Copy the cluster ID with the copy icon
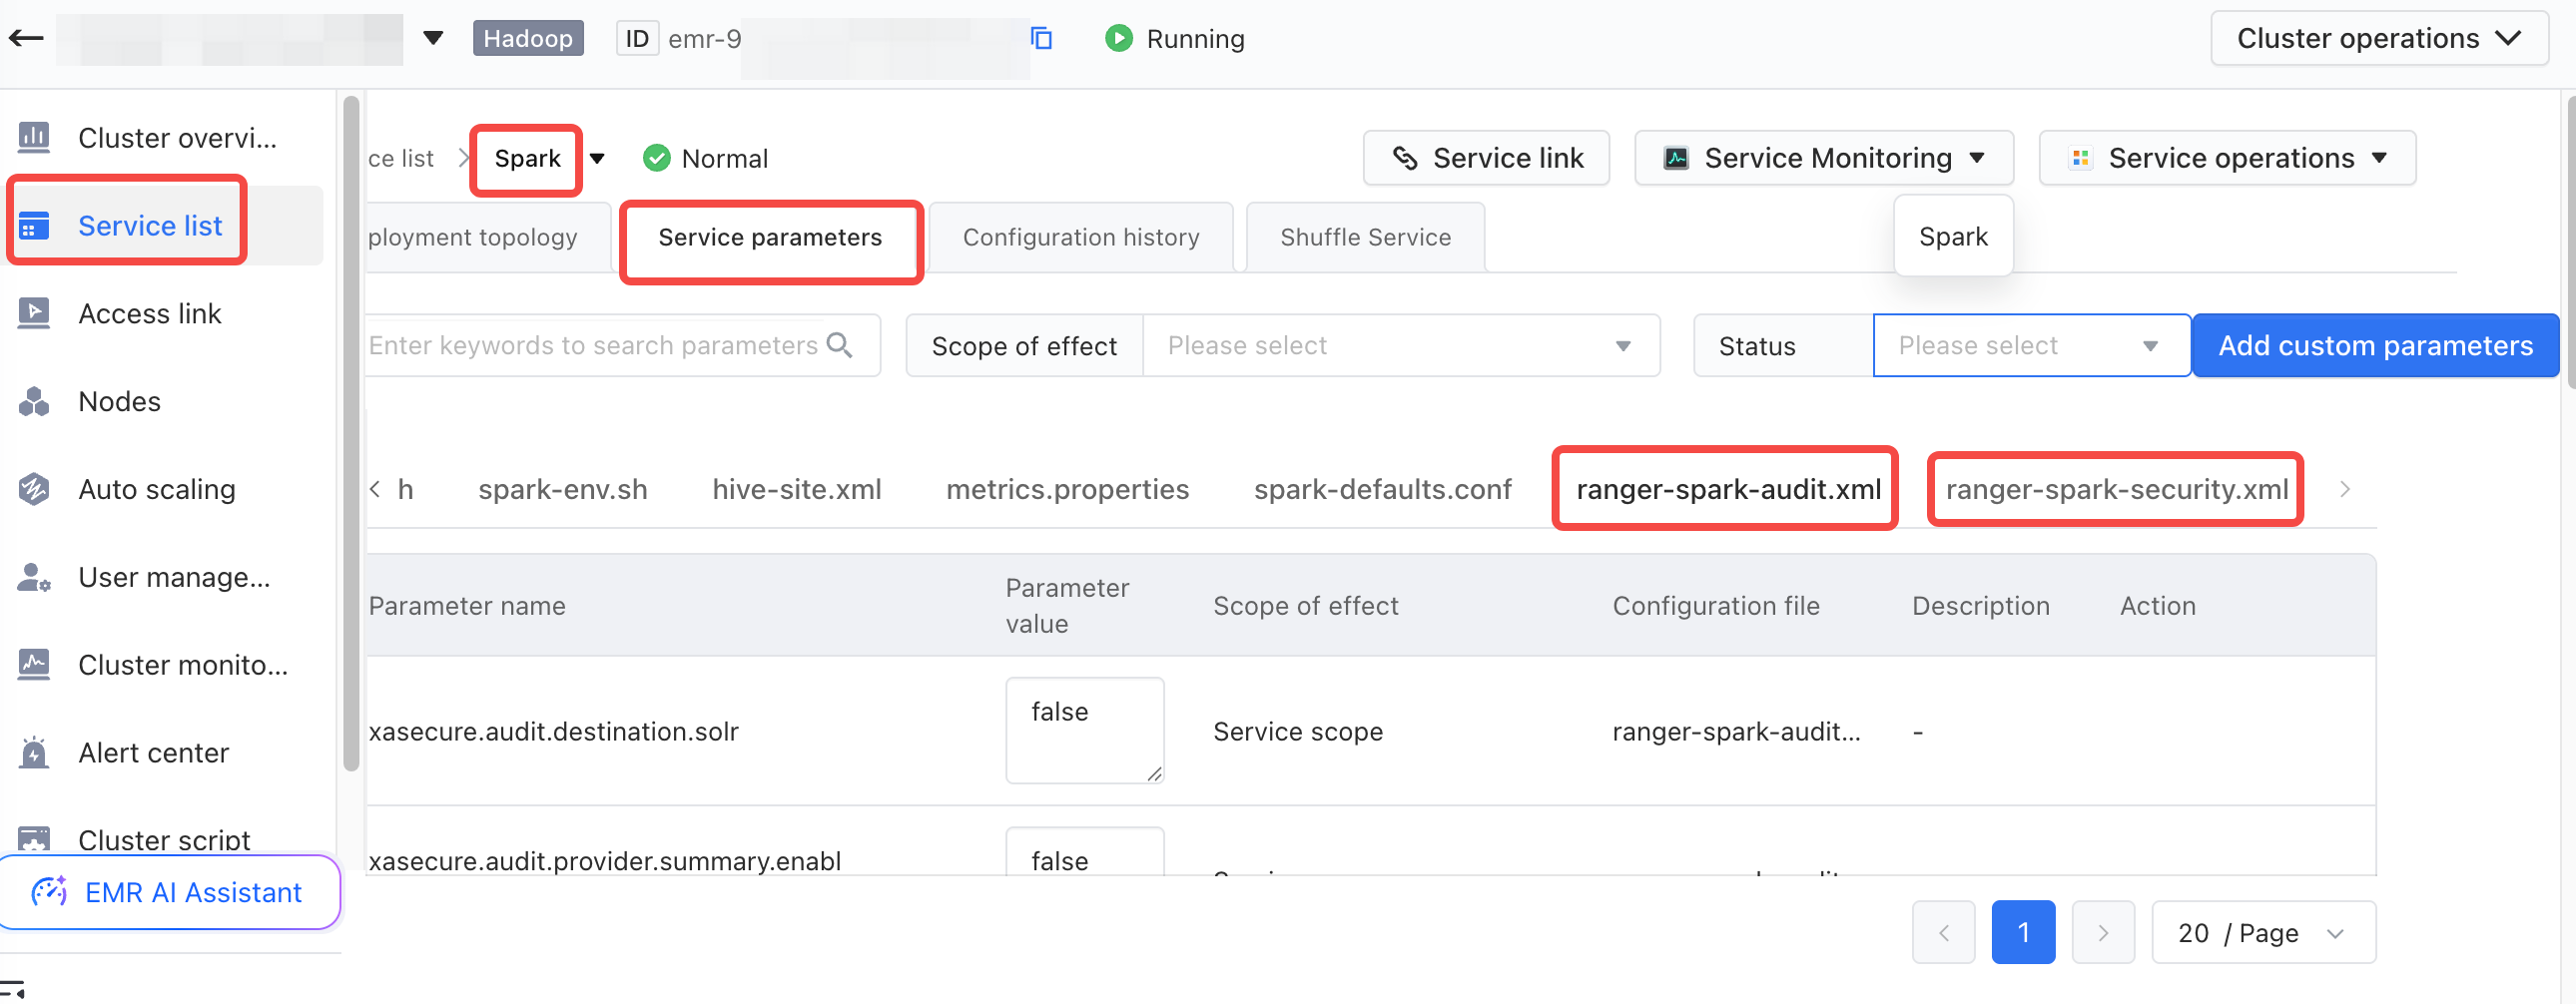The width and height of the screenshot is (2576, 1004). (1041, 38)
